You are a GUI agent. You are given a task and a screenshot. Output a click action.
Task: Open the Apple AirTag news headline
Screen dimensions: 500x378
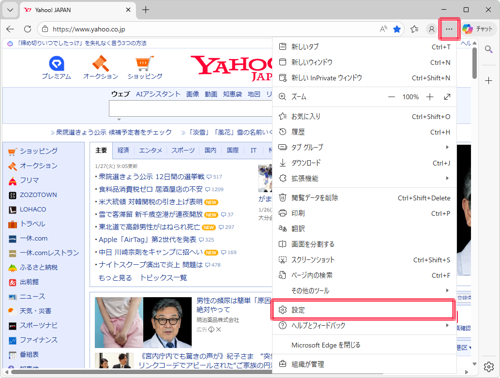(x=147, y=239)
